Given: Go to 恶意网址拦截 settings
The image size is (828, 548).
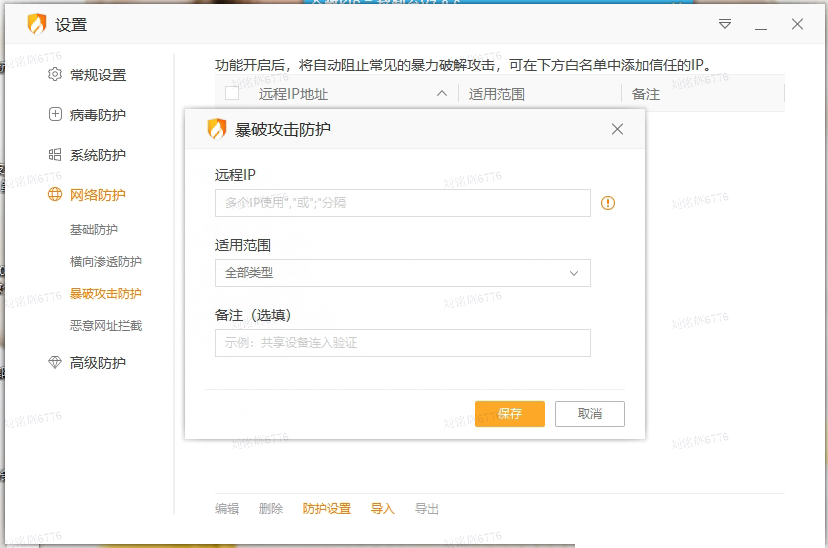Looking at the screenshot, I should pos(105,326).
